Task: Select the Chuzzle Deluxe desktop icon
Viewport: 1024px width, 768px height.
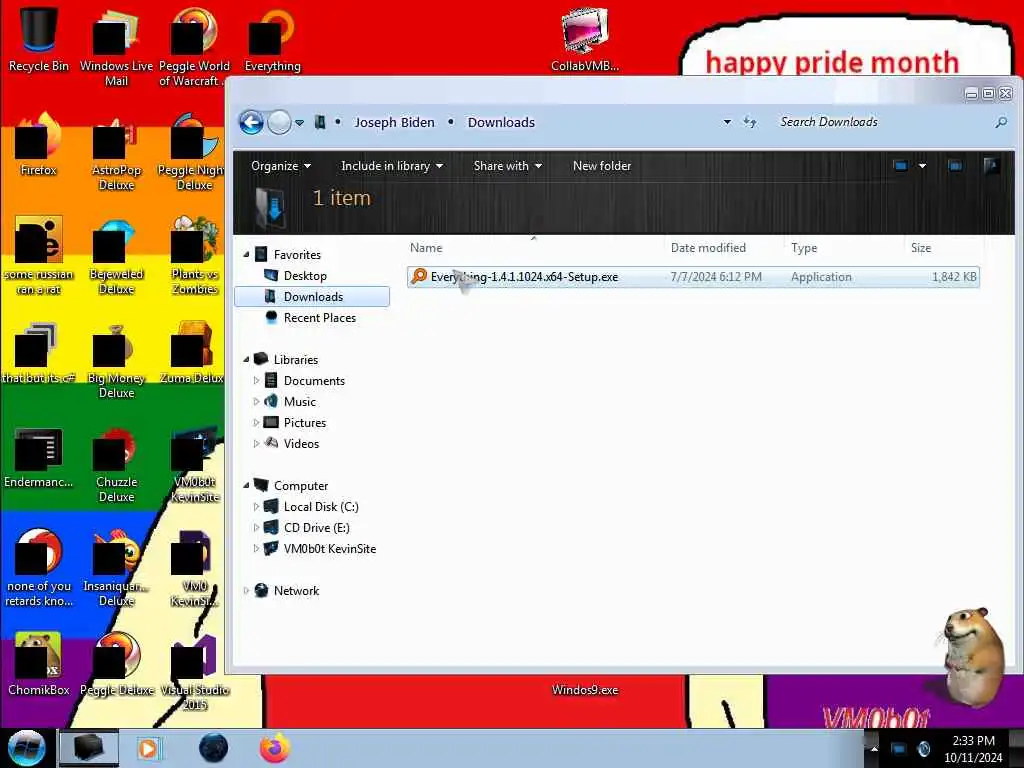Action: tap(116, 465)
